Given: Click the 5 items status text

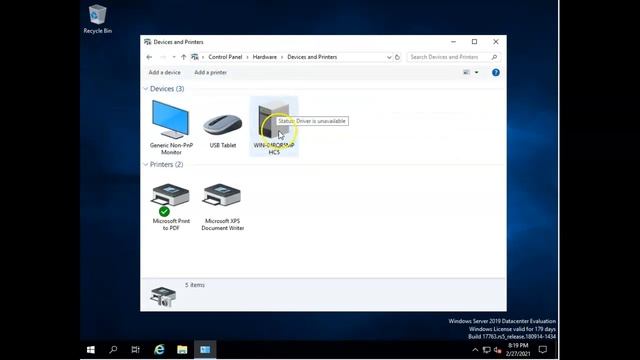Looking at the screenshot, I should click(x=195, y=285).
